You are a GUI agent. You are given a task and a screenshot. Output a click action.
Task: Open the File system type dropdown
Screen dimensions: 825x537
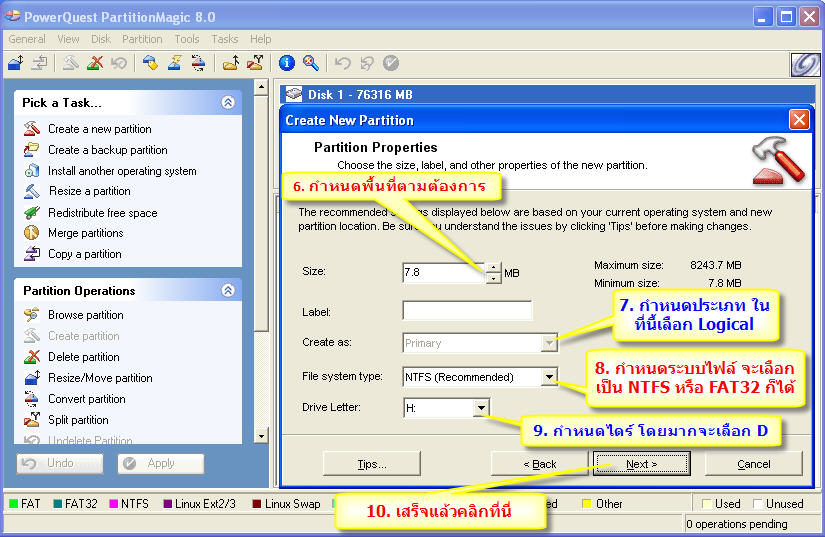point(549,377)
